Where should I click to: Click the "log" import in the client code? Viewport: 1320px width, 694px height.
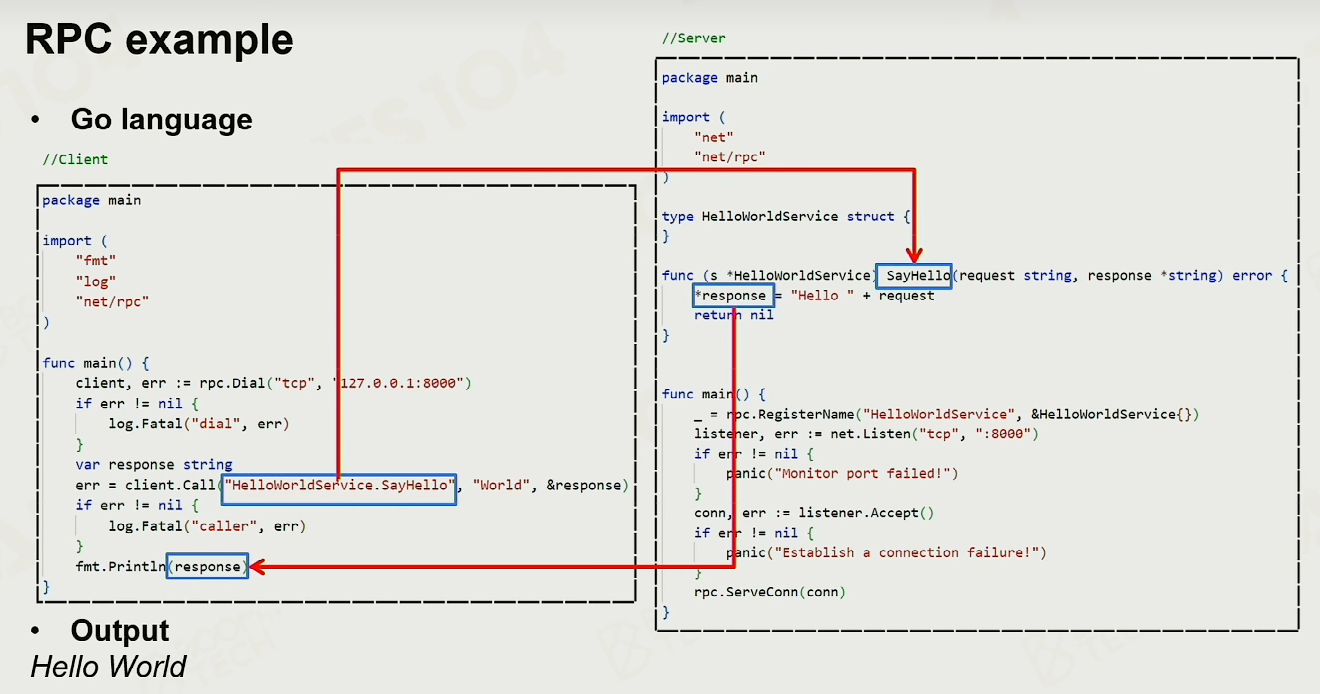click(x=95, y=281)
